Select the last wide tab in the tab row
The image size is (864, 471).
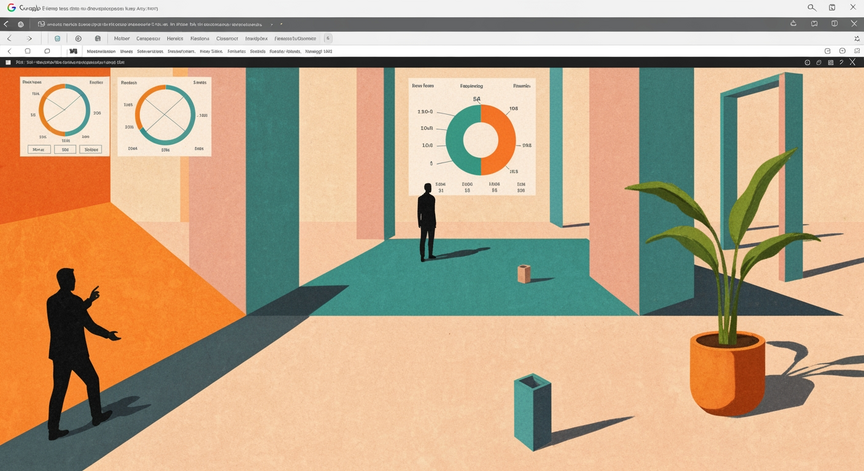point(295,39)
